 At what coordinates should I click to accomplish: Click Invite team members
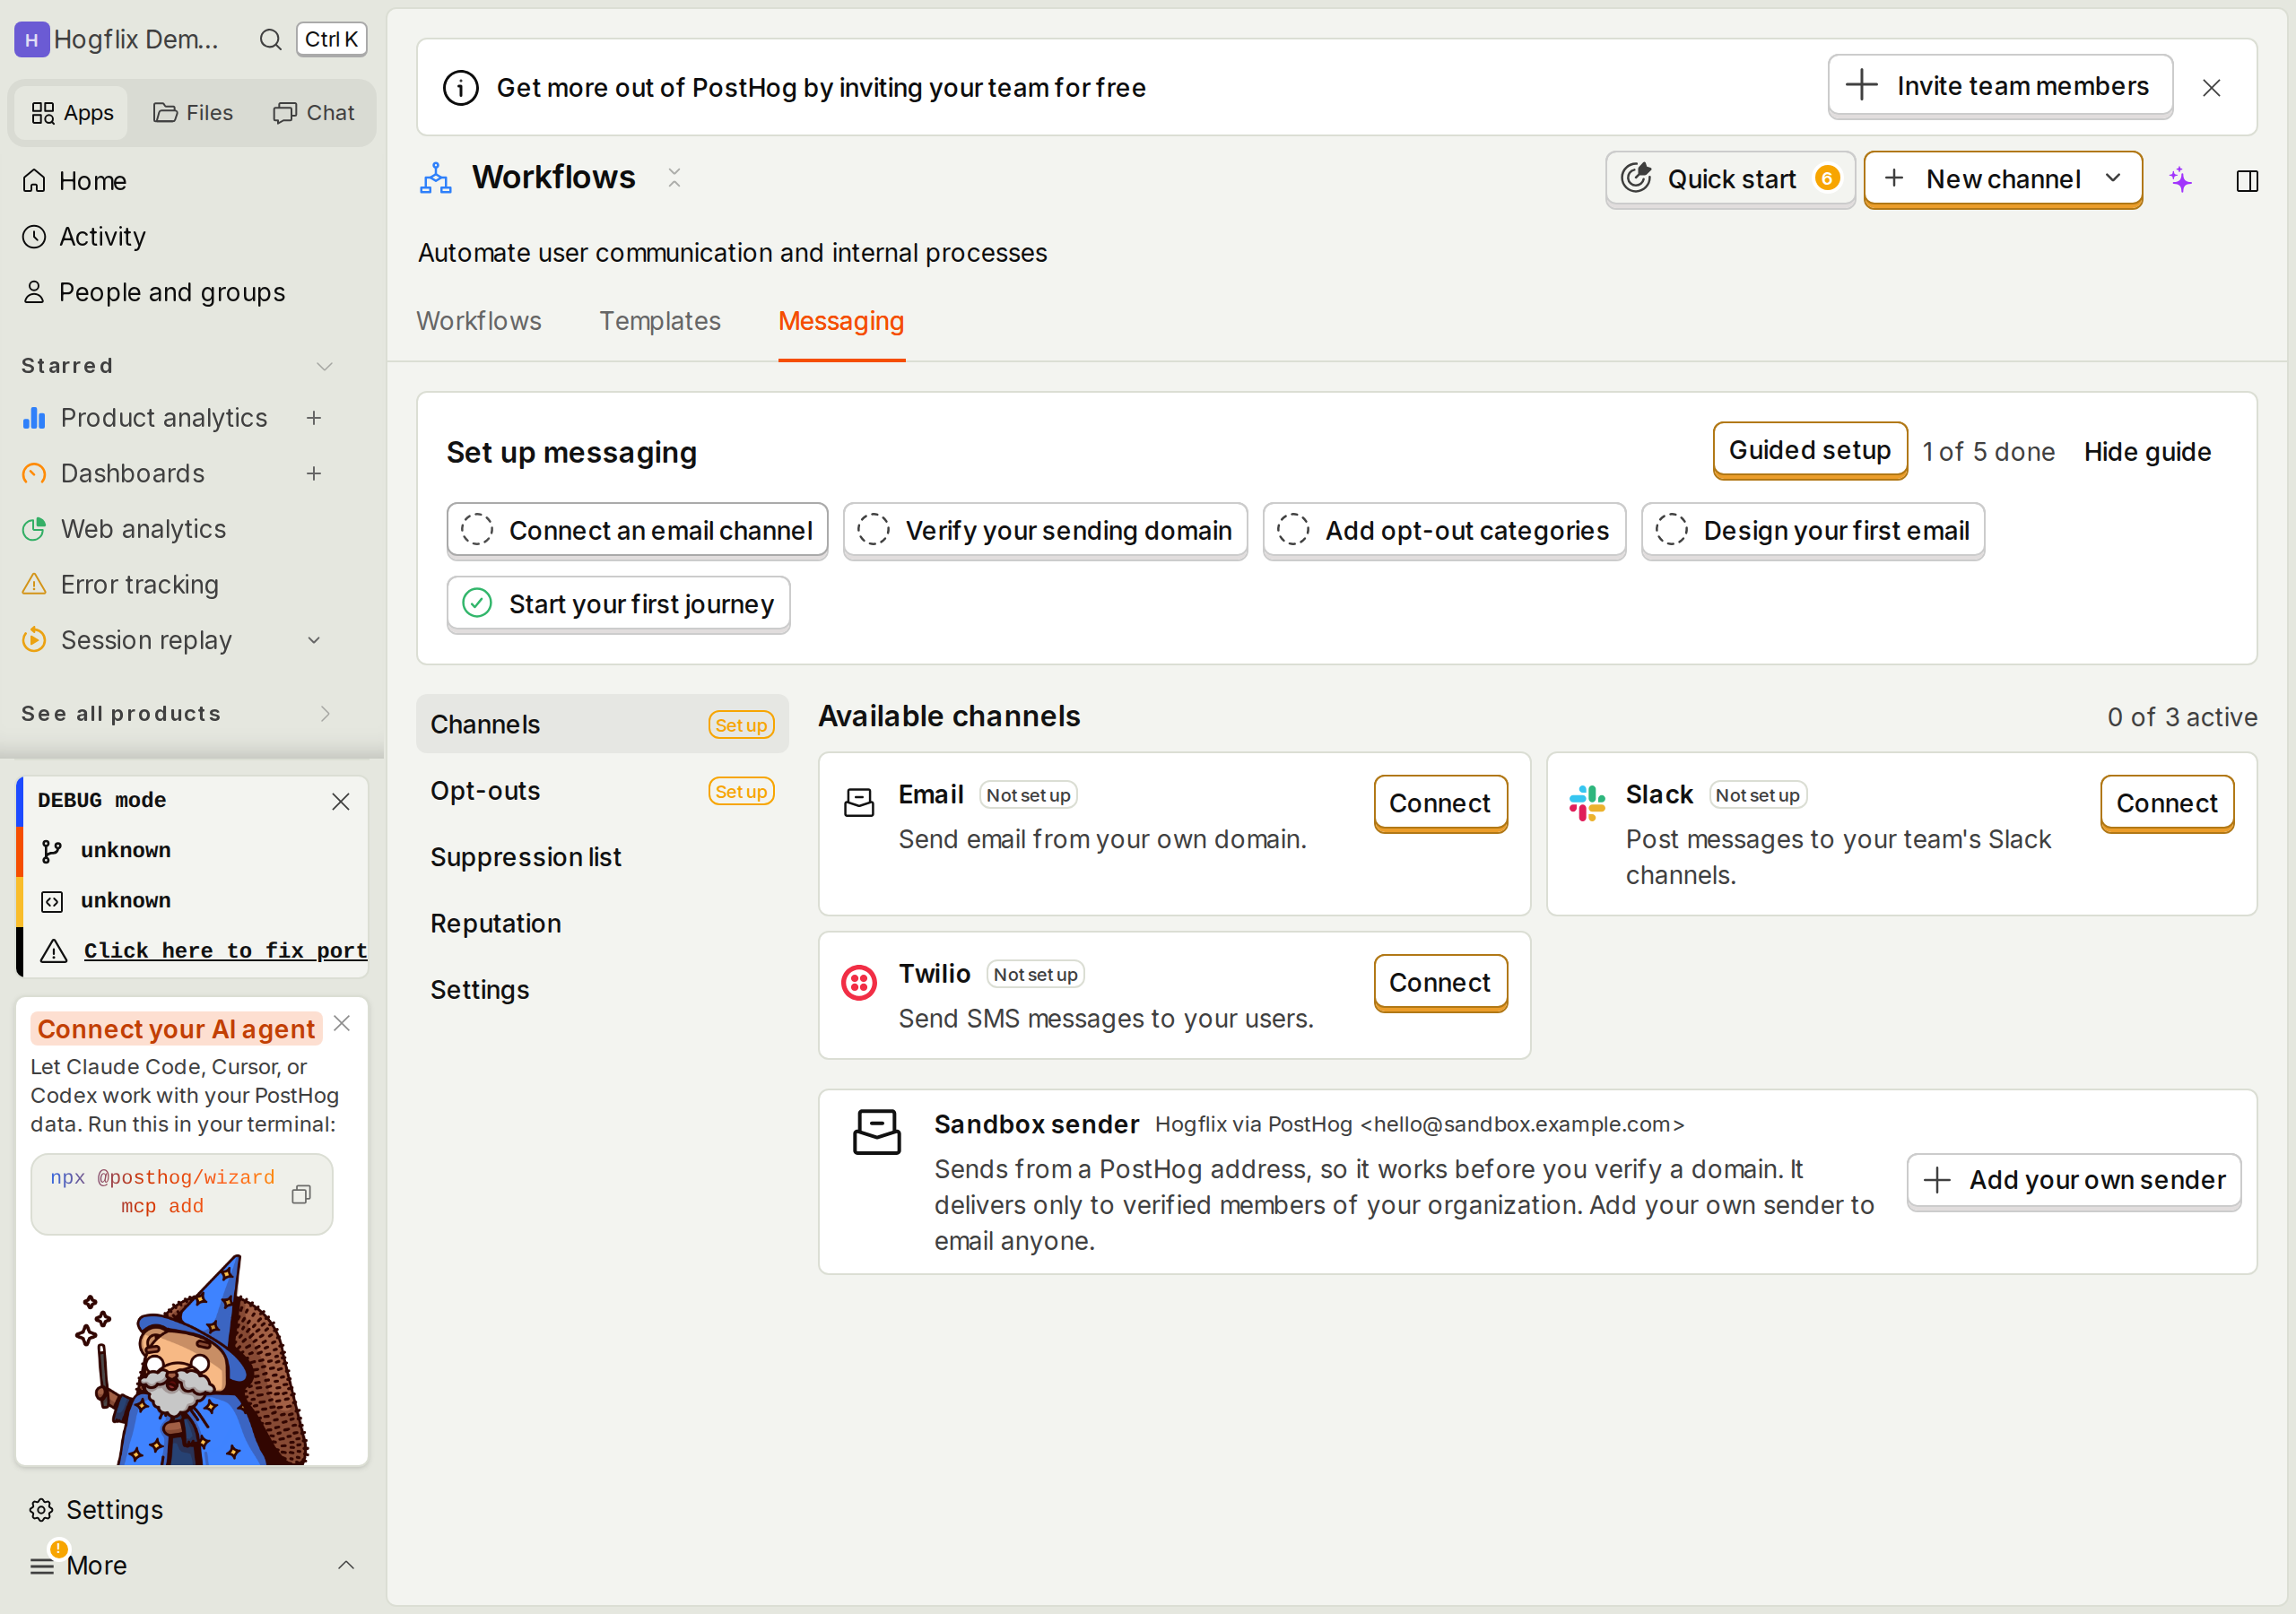[x=2000, y=86]
